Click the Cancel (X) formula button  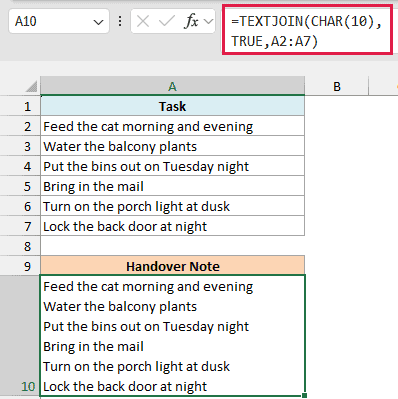click(x=143, y=22)
